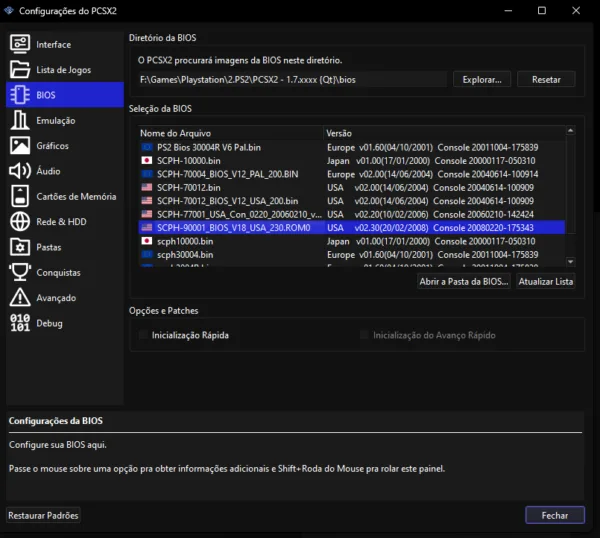Select the SCPH-10000.bin BIOS file
The image size is (600, 538).
tap(352, 160)
